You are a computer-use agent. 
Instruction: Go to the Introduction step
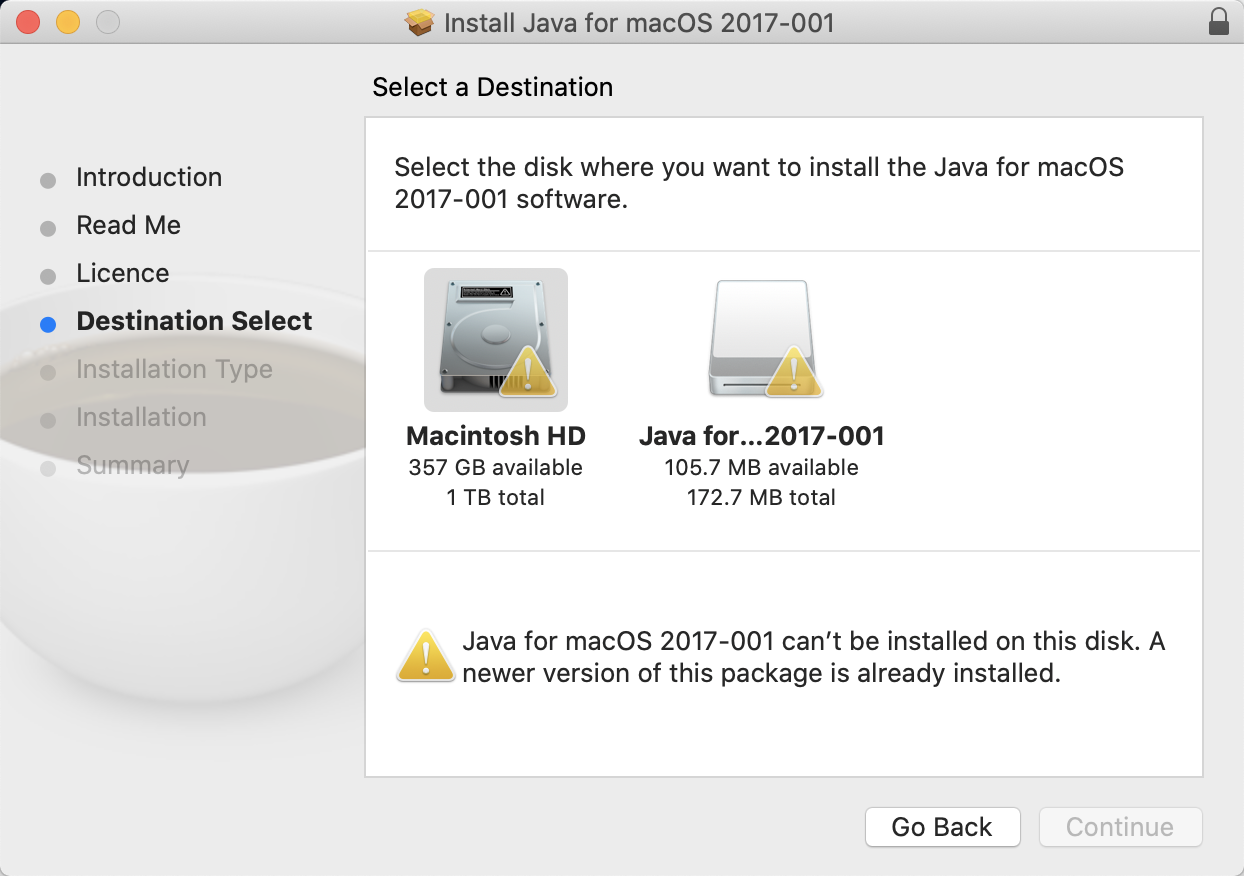149,178
